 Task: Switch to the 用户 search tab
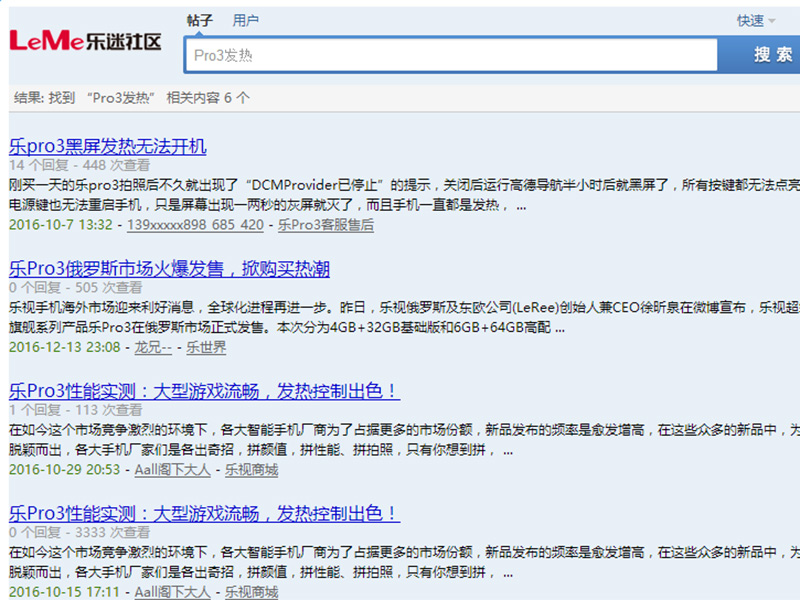click(245, 20)
